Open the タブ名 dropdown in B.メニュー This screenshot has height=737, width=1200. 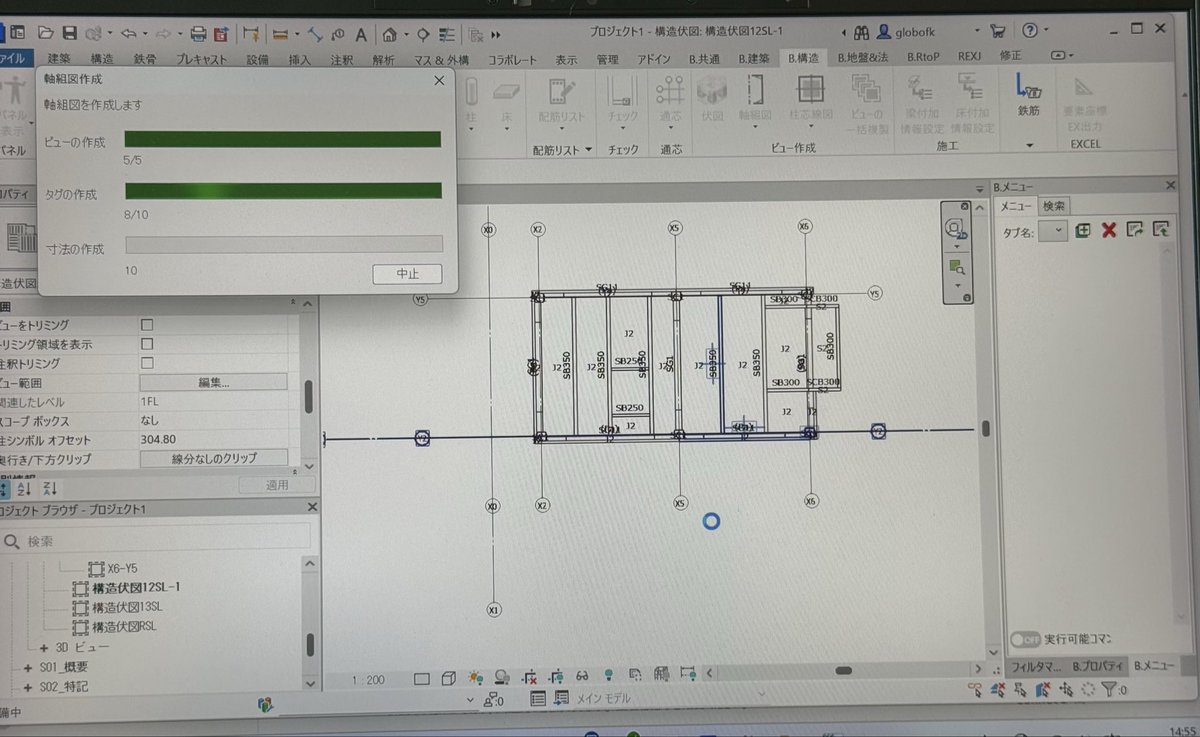point(1052,231)
